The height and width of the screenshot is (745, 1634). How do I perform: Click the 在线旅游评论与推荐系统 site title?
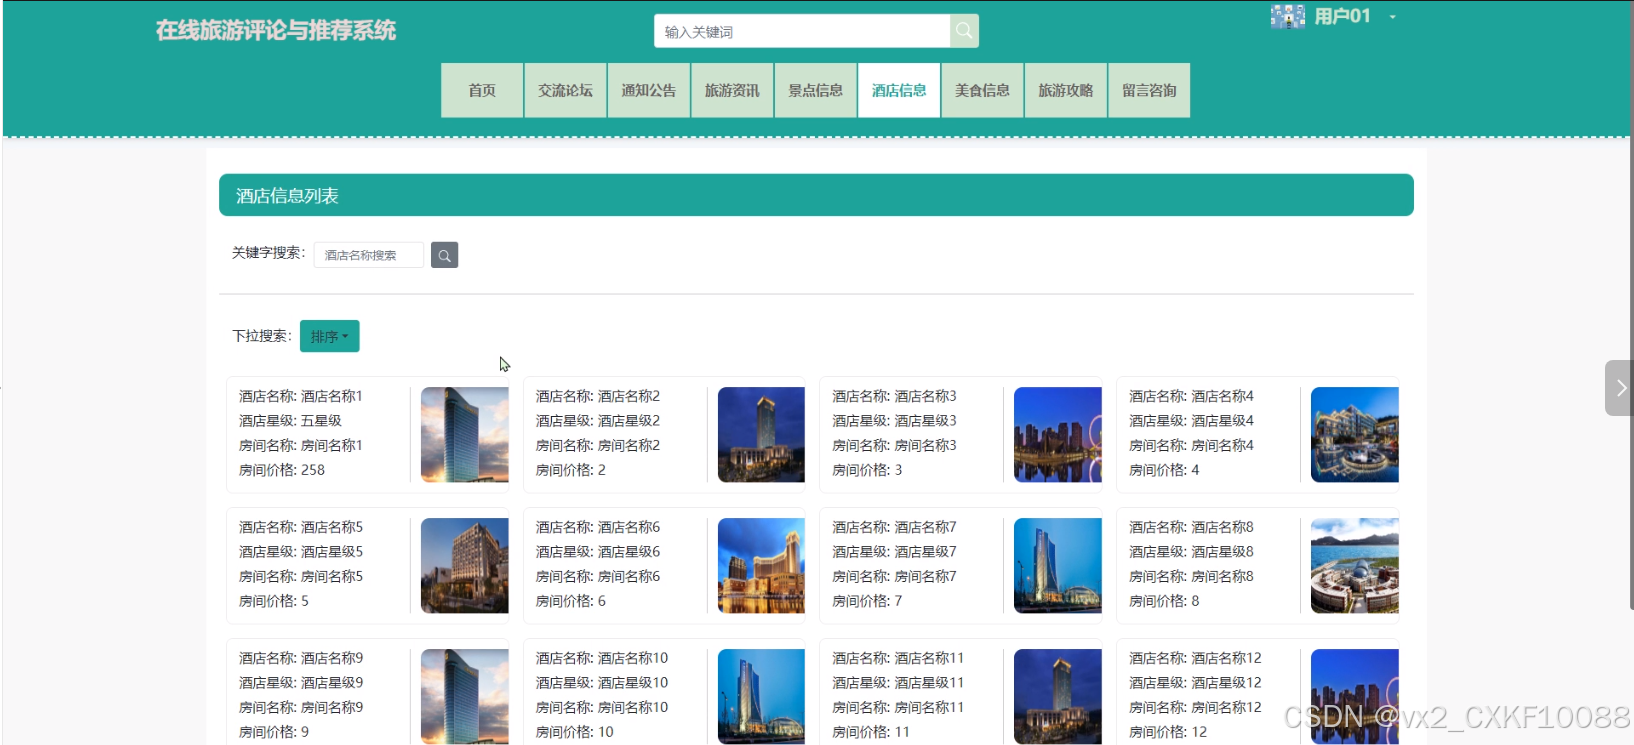[276, 31]
